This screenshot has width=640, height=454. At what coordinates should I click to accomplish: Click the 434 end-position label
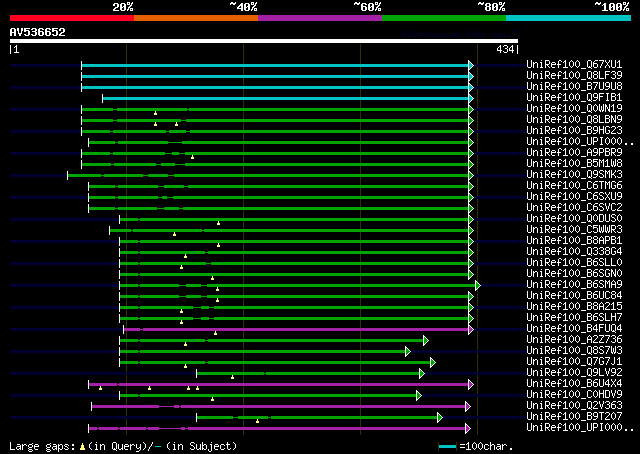coord(505,49)
